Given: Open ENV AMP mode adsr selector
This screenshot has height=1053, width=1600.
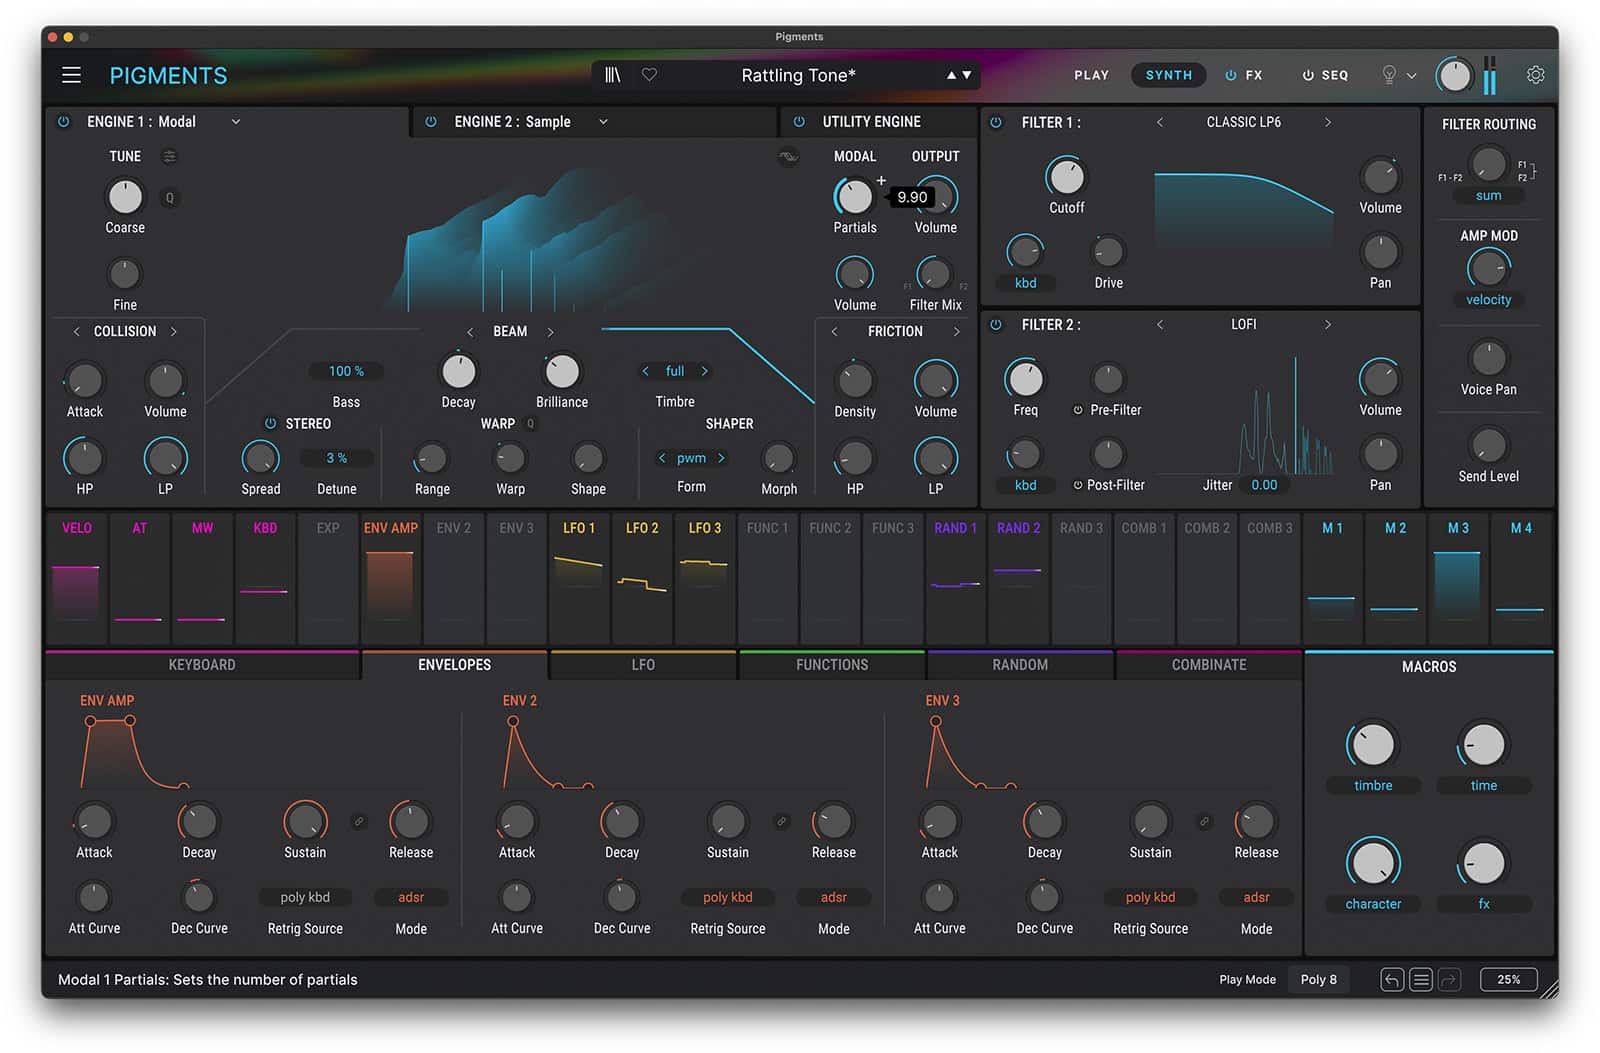Looking at the screenshot, I should click(x=411, y=898).
